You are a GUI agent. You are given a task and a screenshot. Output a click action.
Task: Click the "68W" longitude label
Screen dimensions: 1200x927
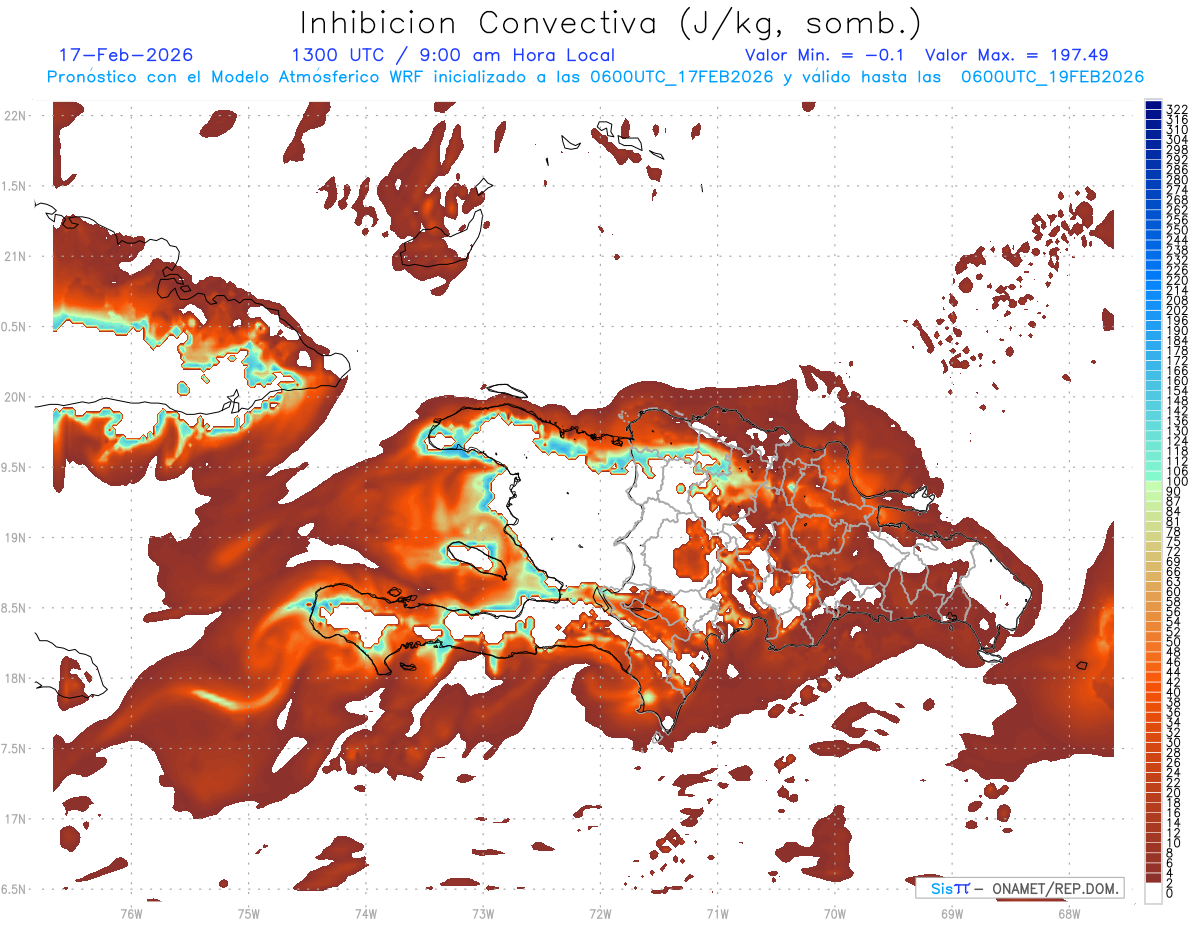coord(1069,913)
